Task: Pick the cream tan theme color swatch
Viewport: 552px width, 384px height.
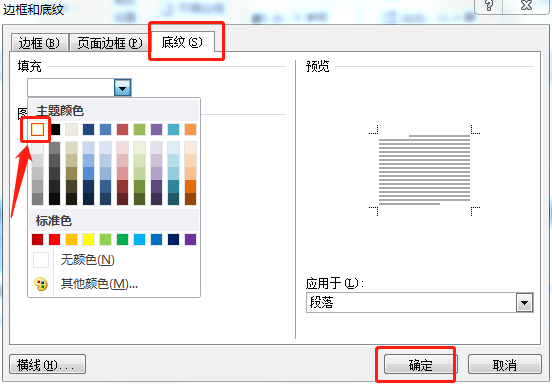Action: [71, 129]
